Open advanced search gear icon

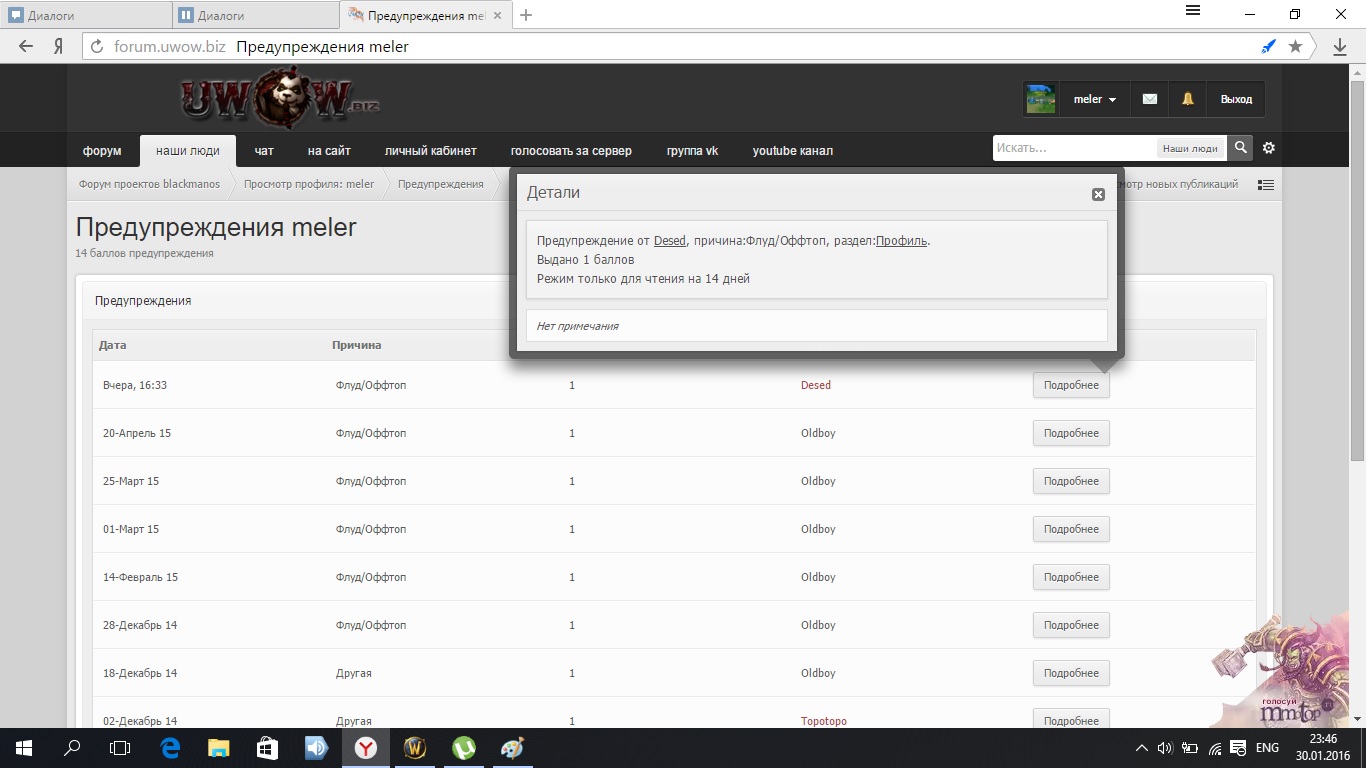click(1269, 148)
